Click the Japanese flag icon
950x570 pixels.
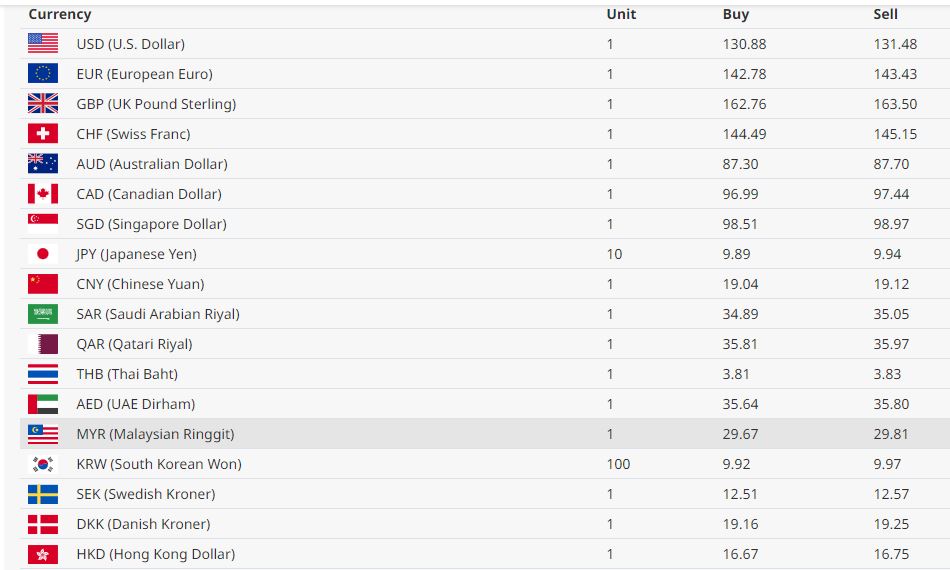coord(42,254)
